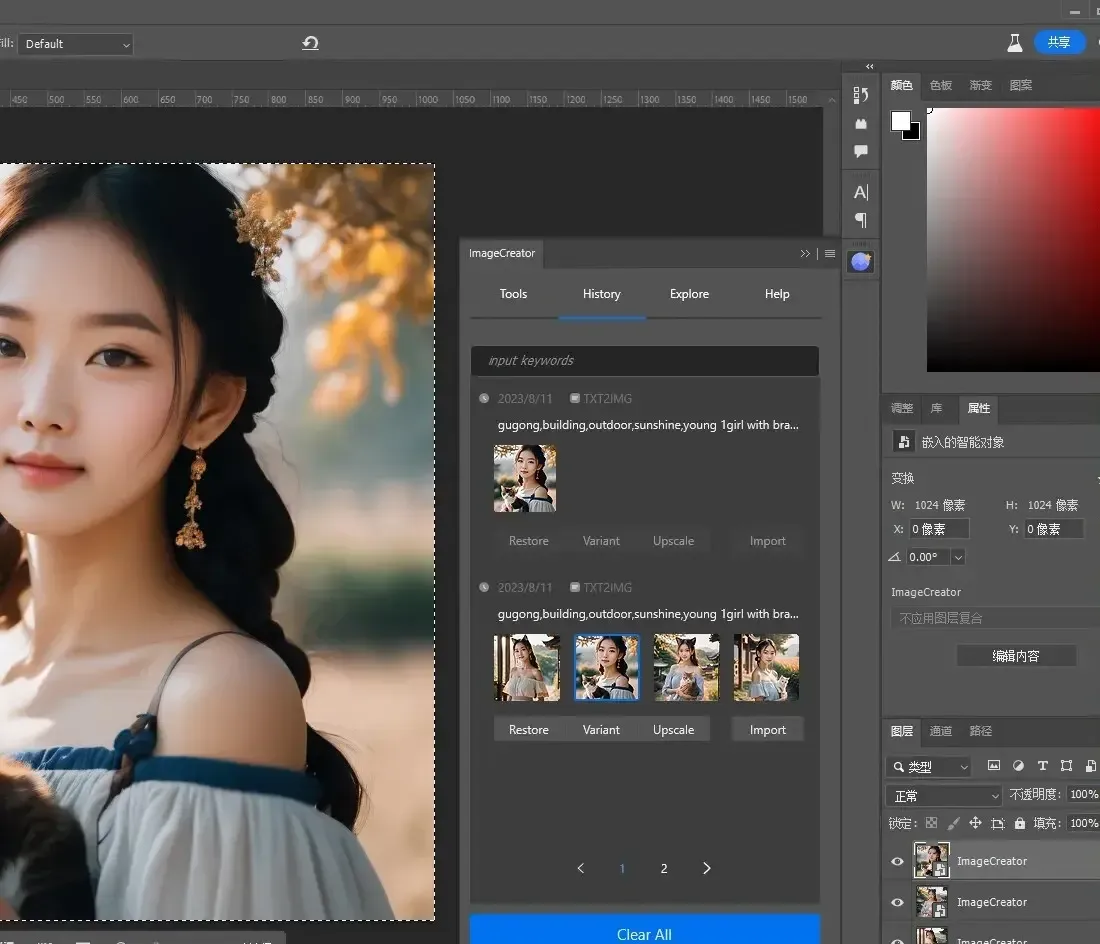Switch to the 渐变 gradients tab

tap(980, 86)
